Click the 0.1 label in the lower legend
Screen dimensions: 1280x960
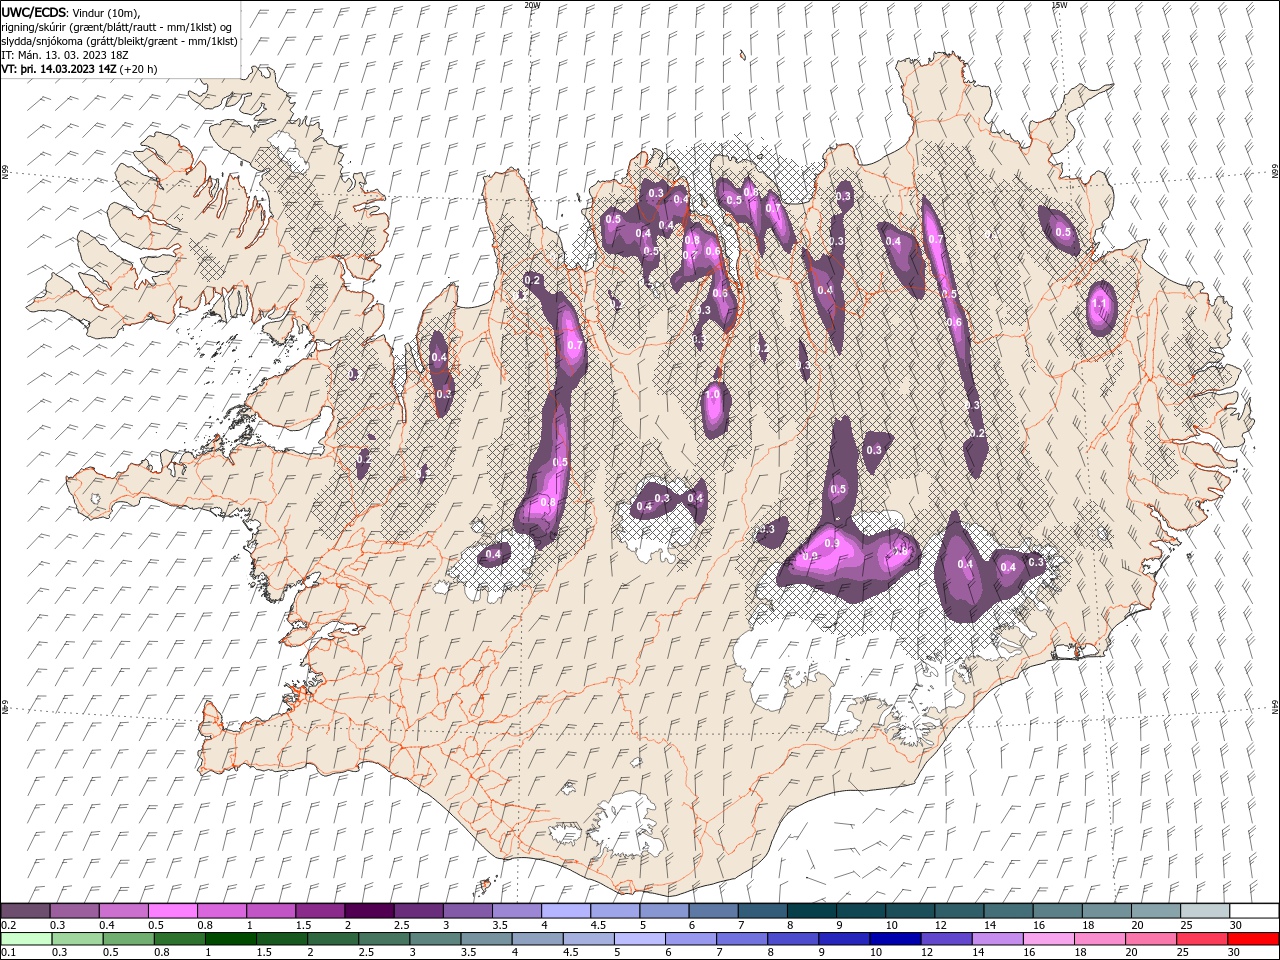tap(7, 953)
